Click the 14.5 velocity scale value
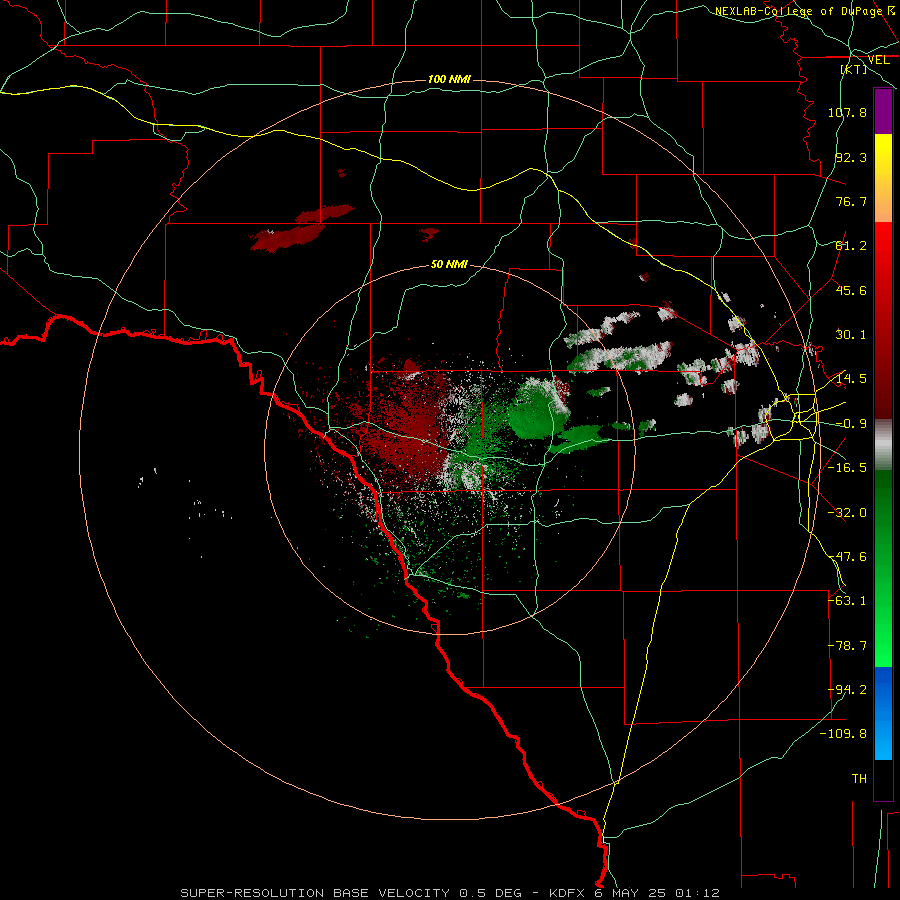 tap(851, 379)
